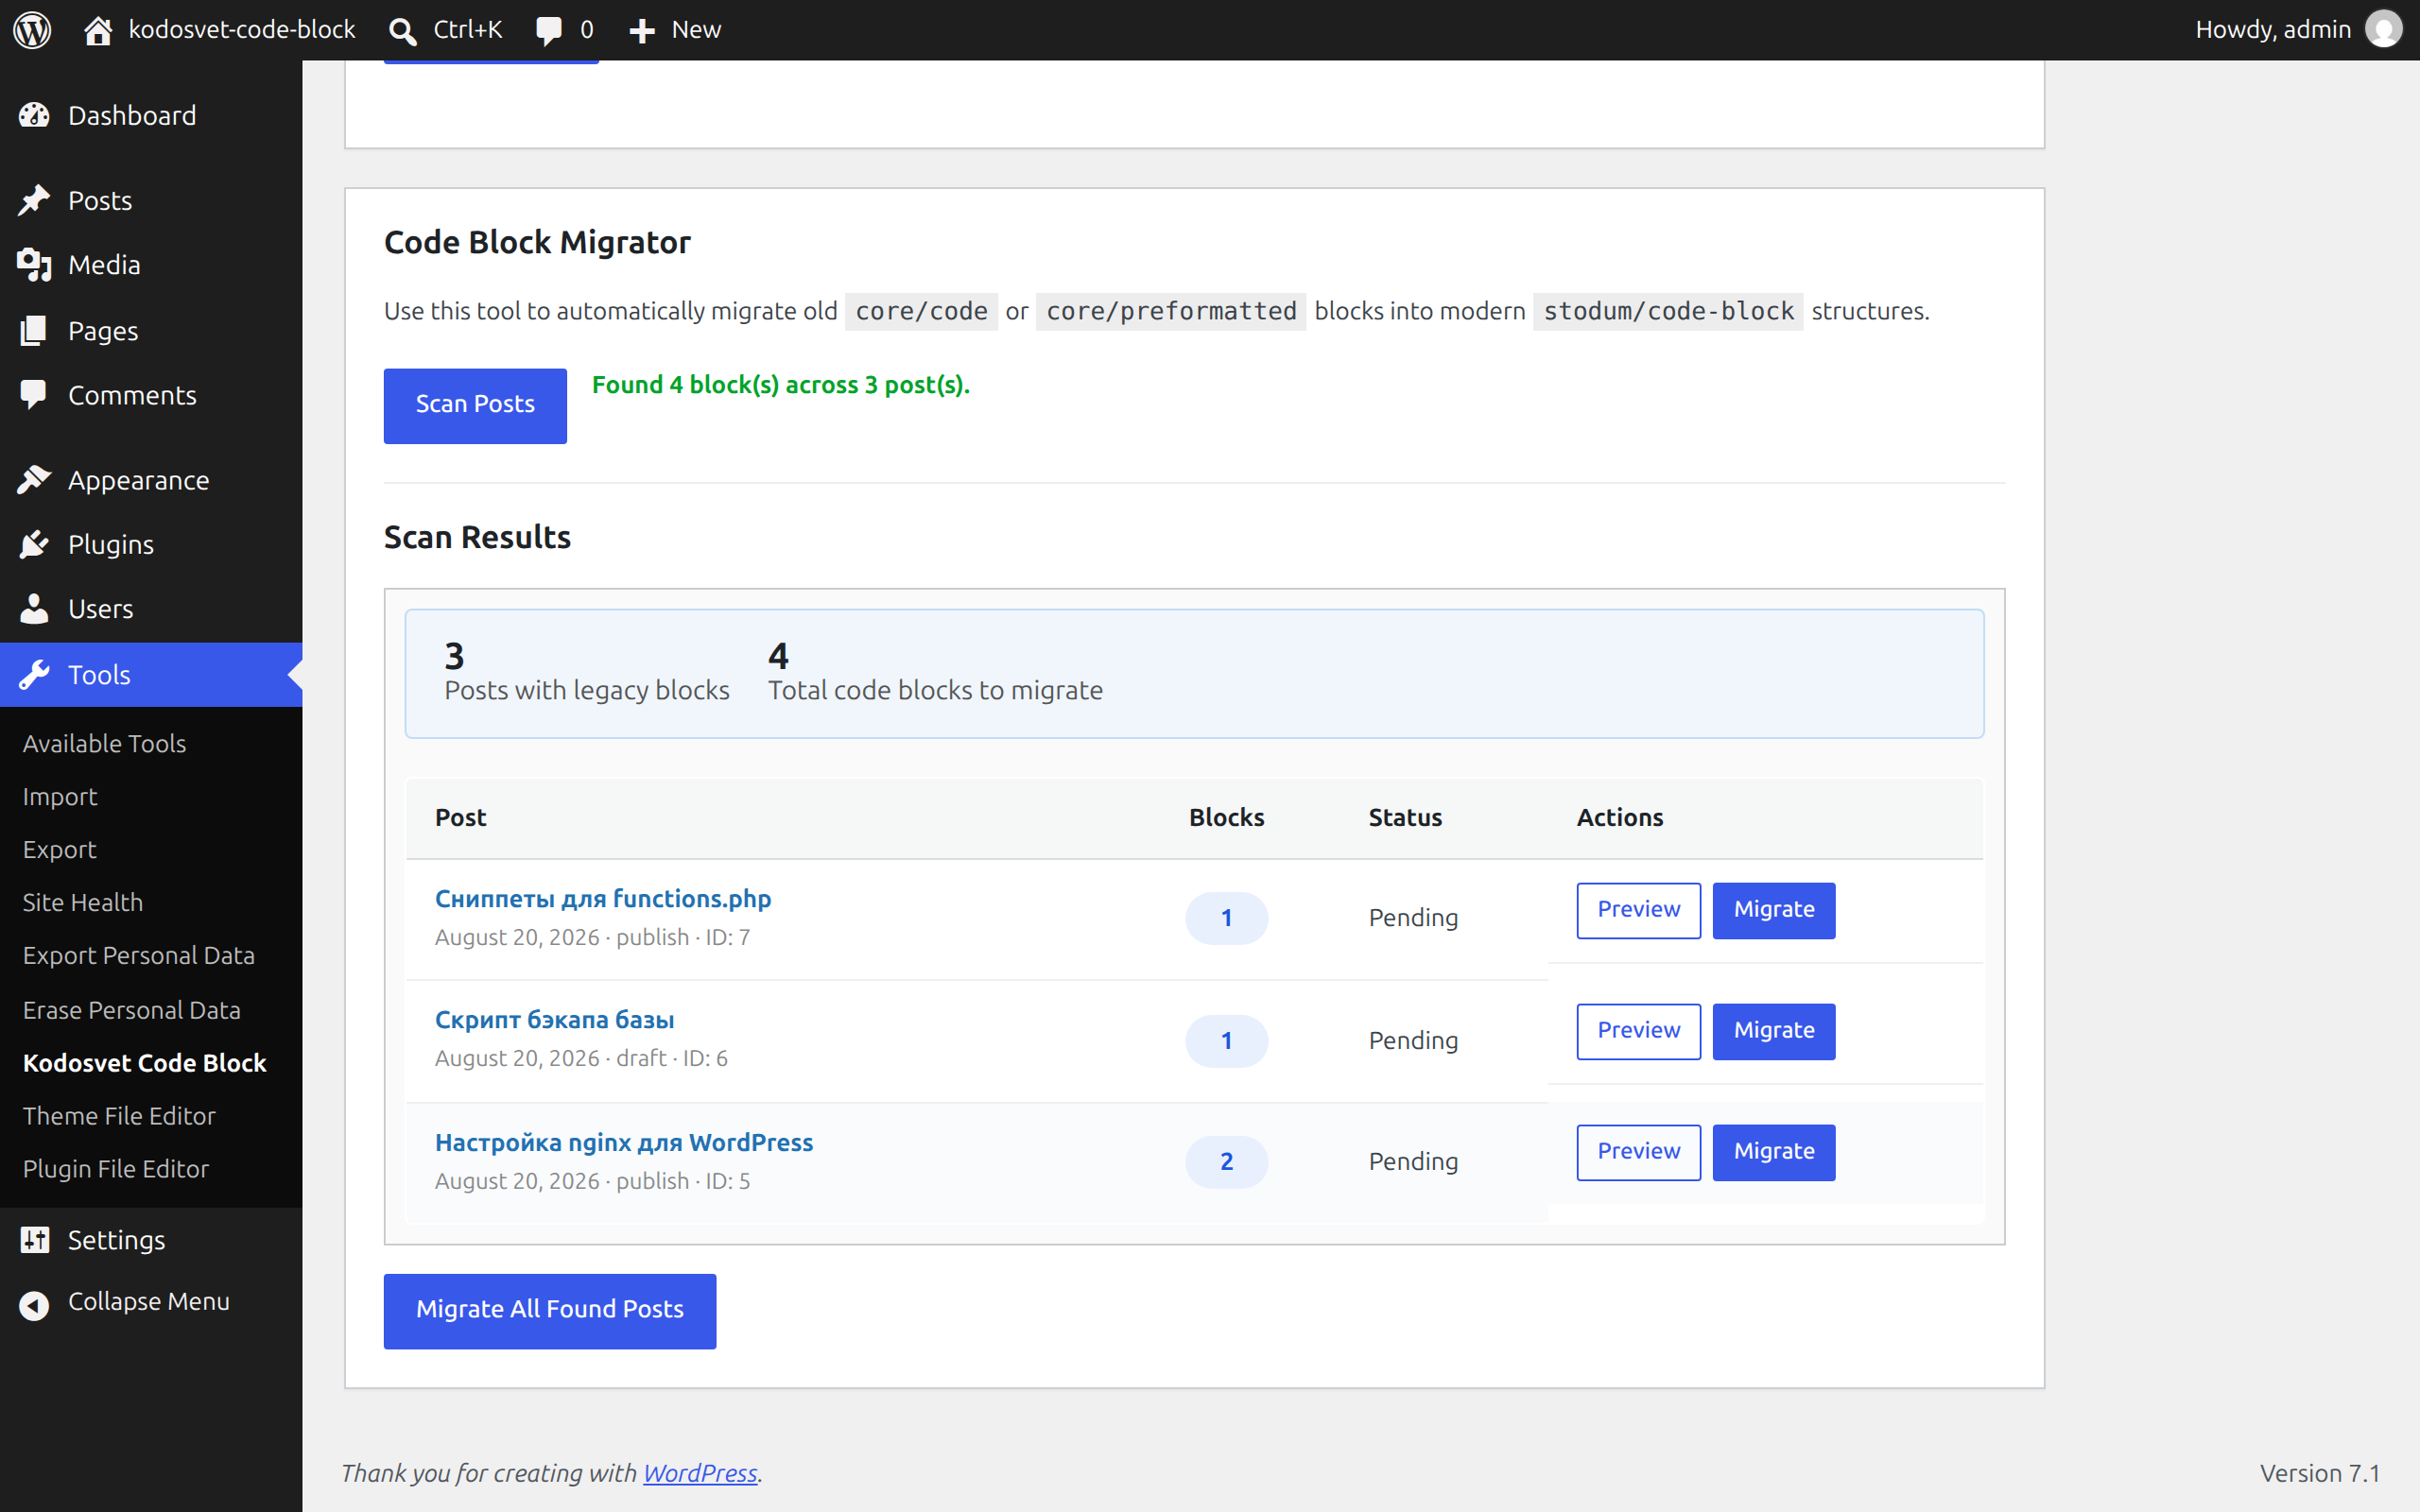
Task: Click blocks badge 2 in nginx row
Action: 1226,1161
